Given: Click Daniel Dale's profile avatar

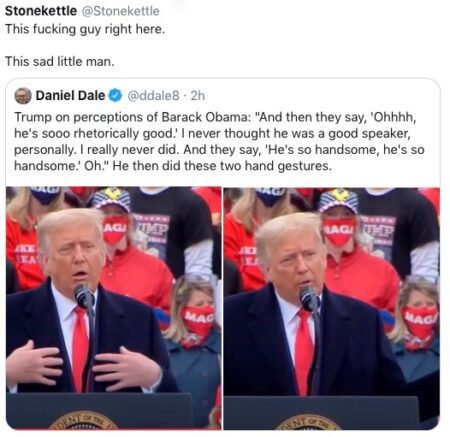Looking at the screenshot, I should pos(23,96).
